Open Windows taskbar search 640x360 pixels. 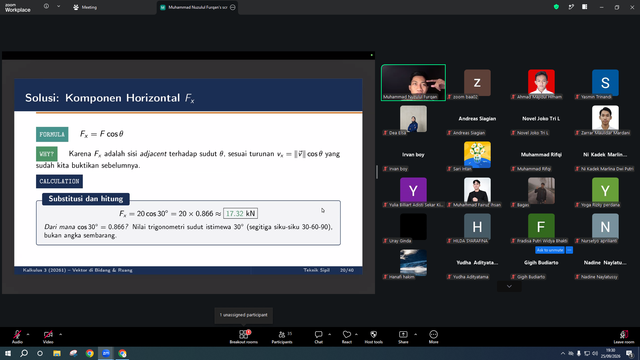(24, 353)
